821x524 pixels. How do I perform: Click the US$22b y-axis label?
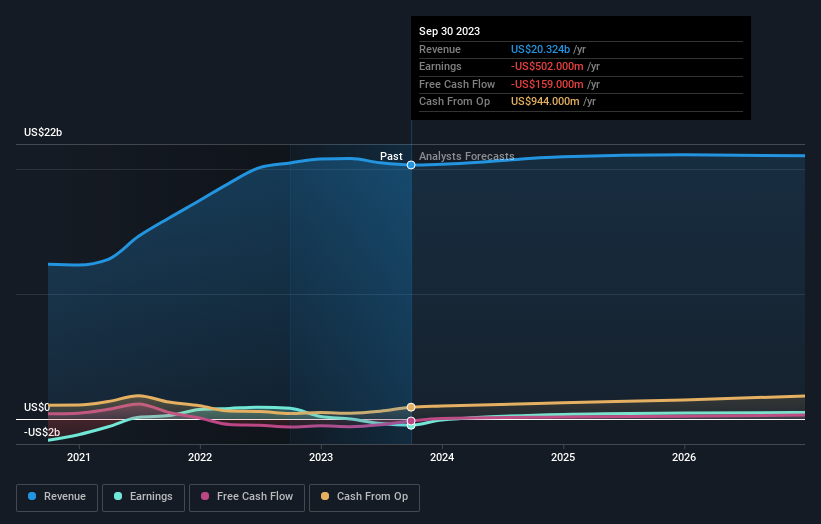[x=43, y=132]
